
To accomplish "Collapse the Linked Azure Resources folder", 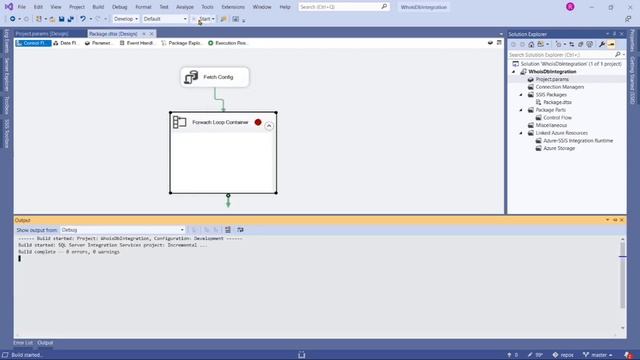I will [521, 133].
